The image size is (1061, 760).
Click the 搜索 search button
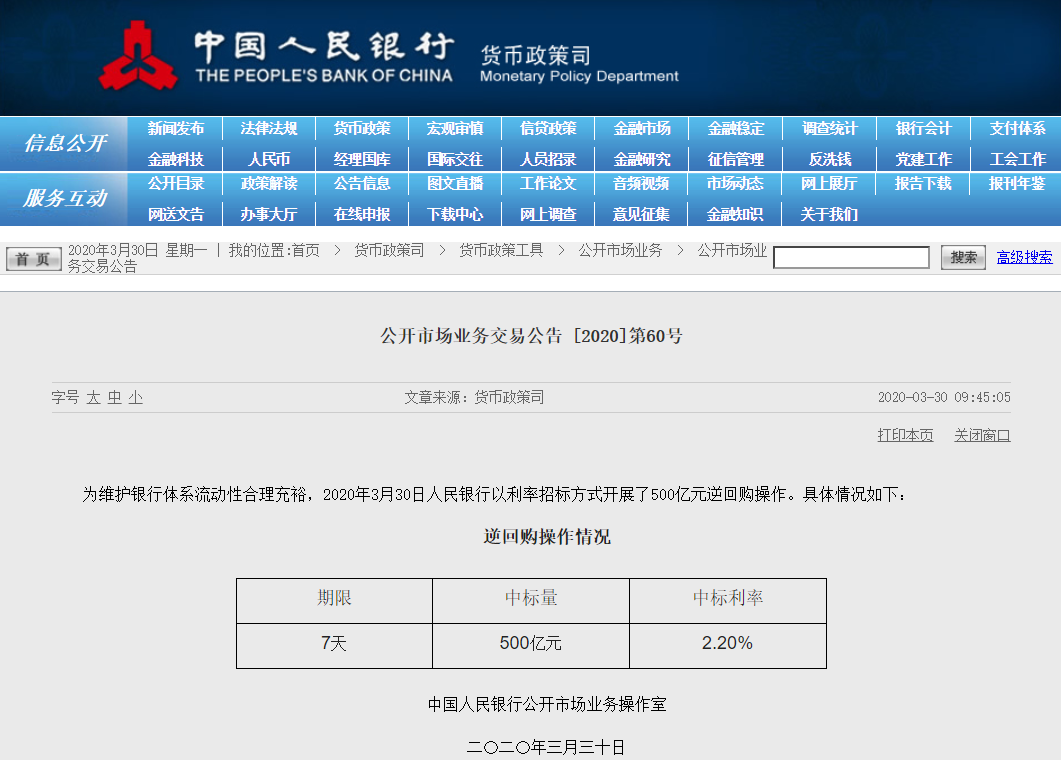click(963, 258)
